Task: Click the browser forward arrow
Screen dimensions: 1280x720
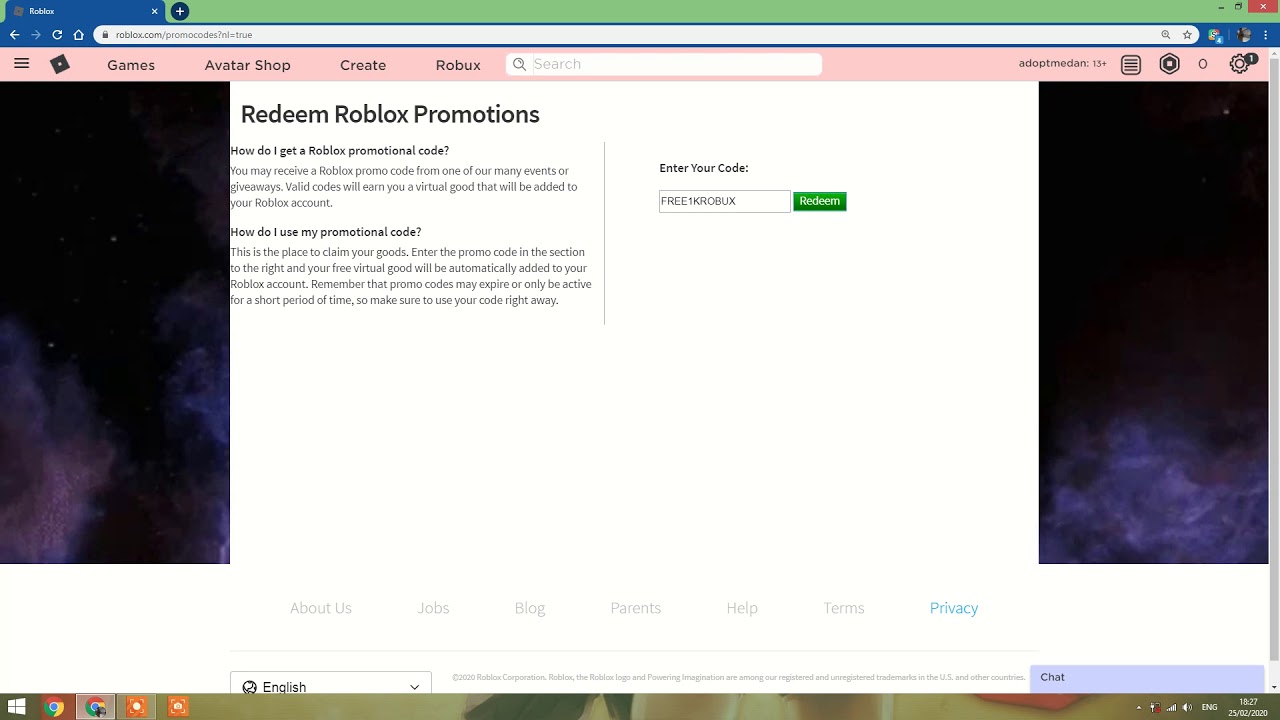Action: [36, 34]
